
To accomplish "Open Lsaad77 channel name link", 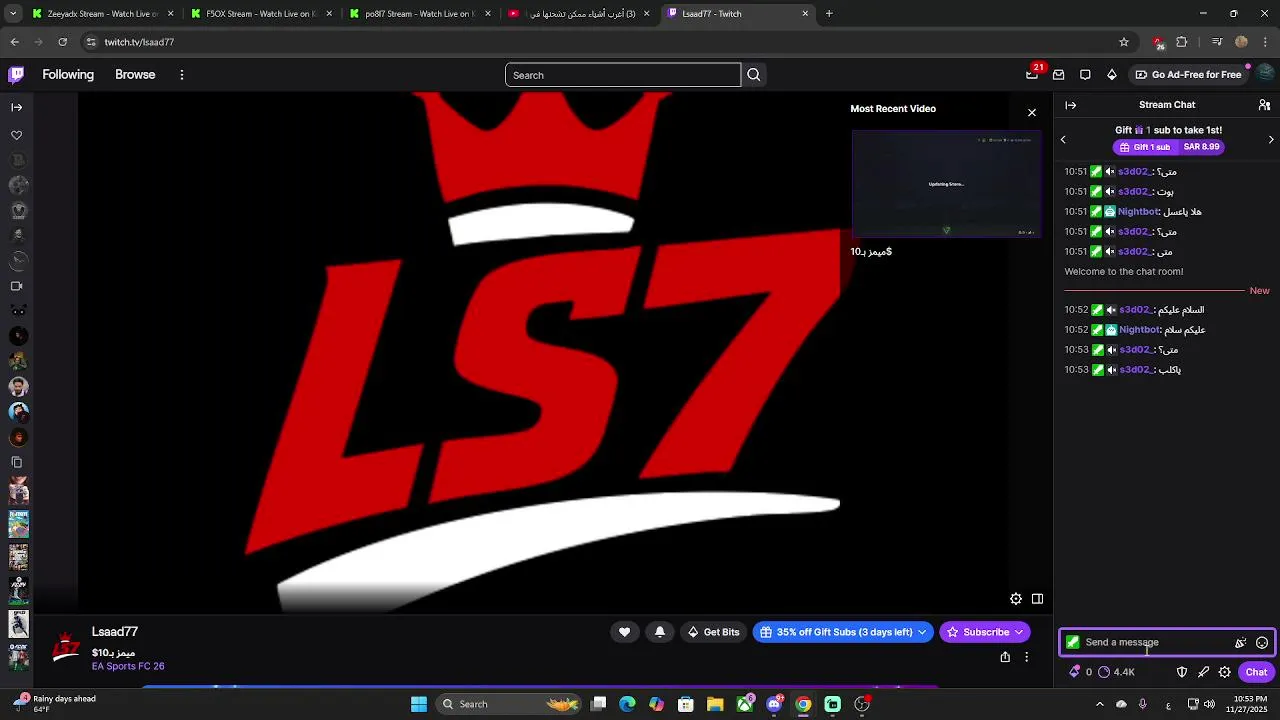I will pyautogui.click(x=115, y=632).
